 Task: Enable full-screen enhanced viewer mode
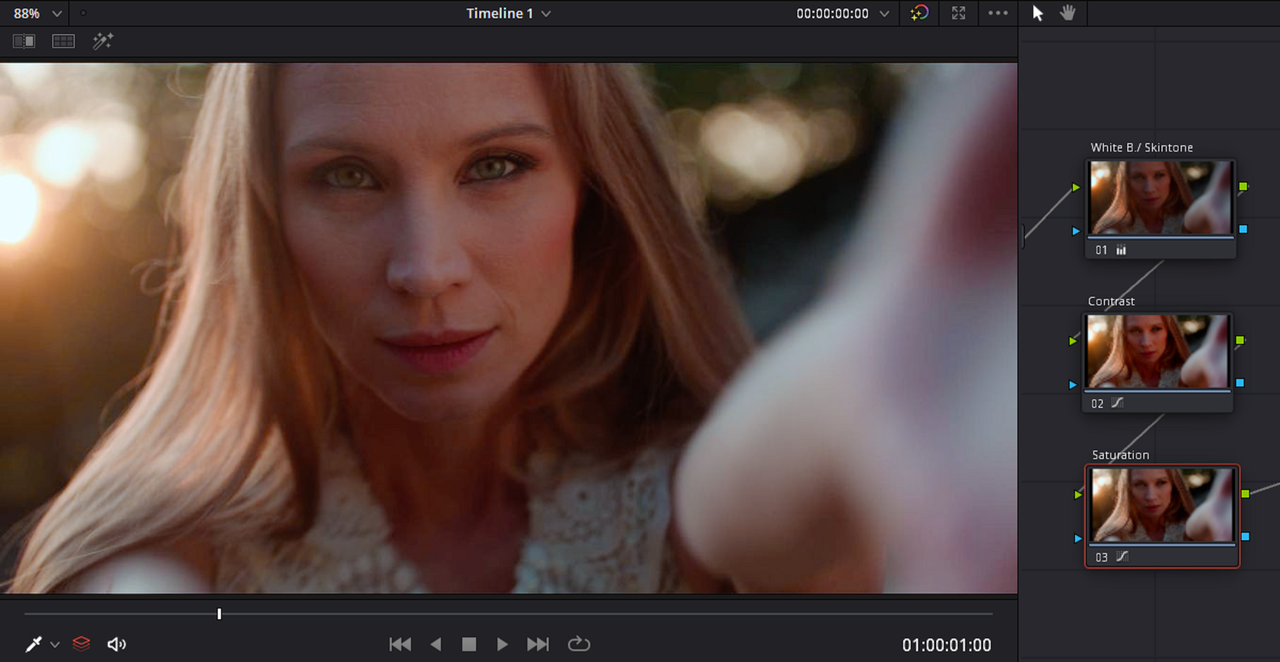tap(959, 13)
